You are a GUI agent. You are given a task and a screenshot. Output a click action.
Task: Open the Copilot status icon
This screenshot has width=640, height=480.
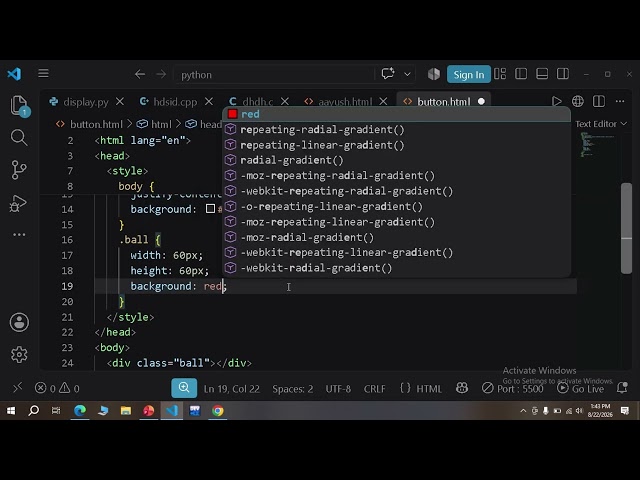coord(462,388)
